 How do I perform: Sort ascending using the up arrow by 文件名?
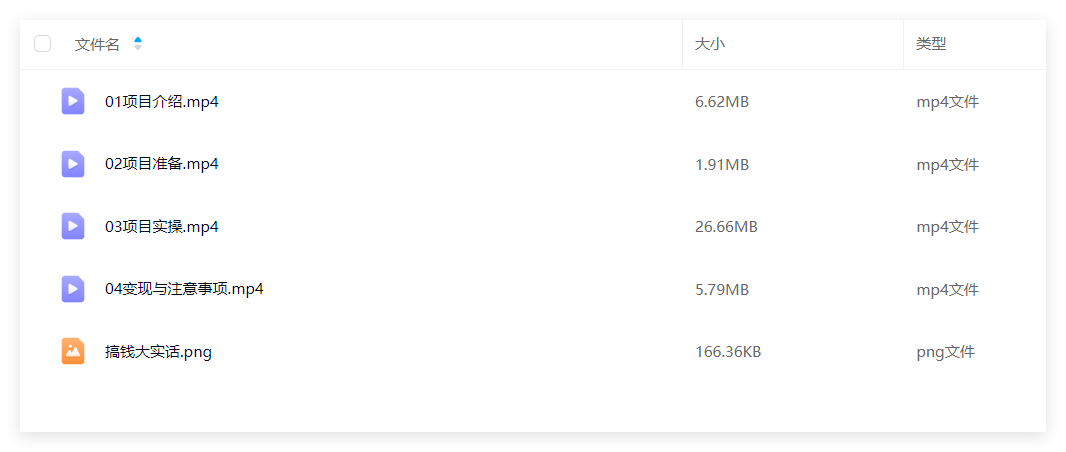click(138, 40)
